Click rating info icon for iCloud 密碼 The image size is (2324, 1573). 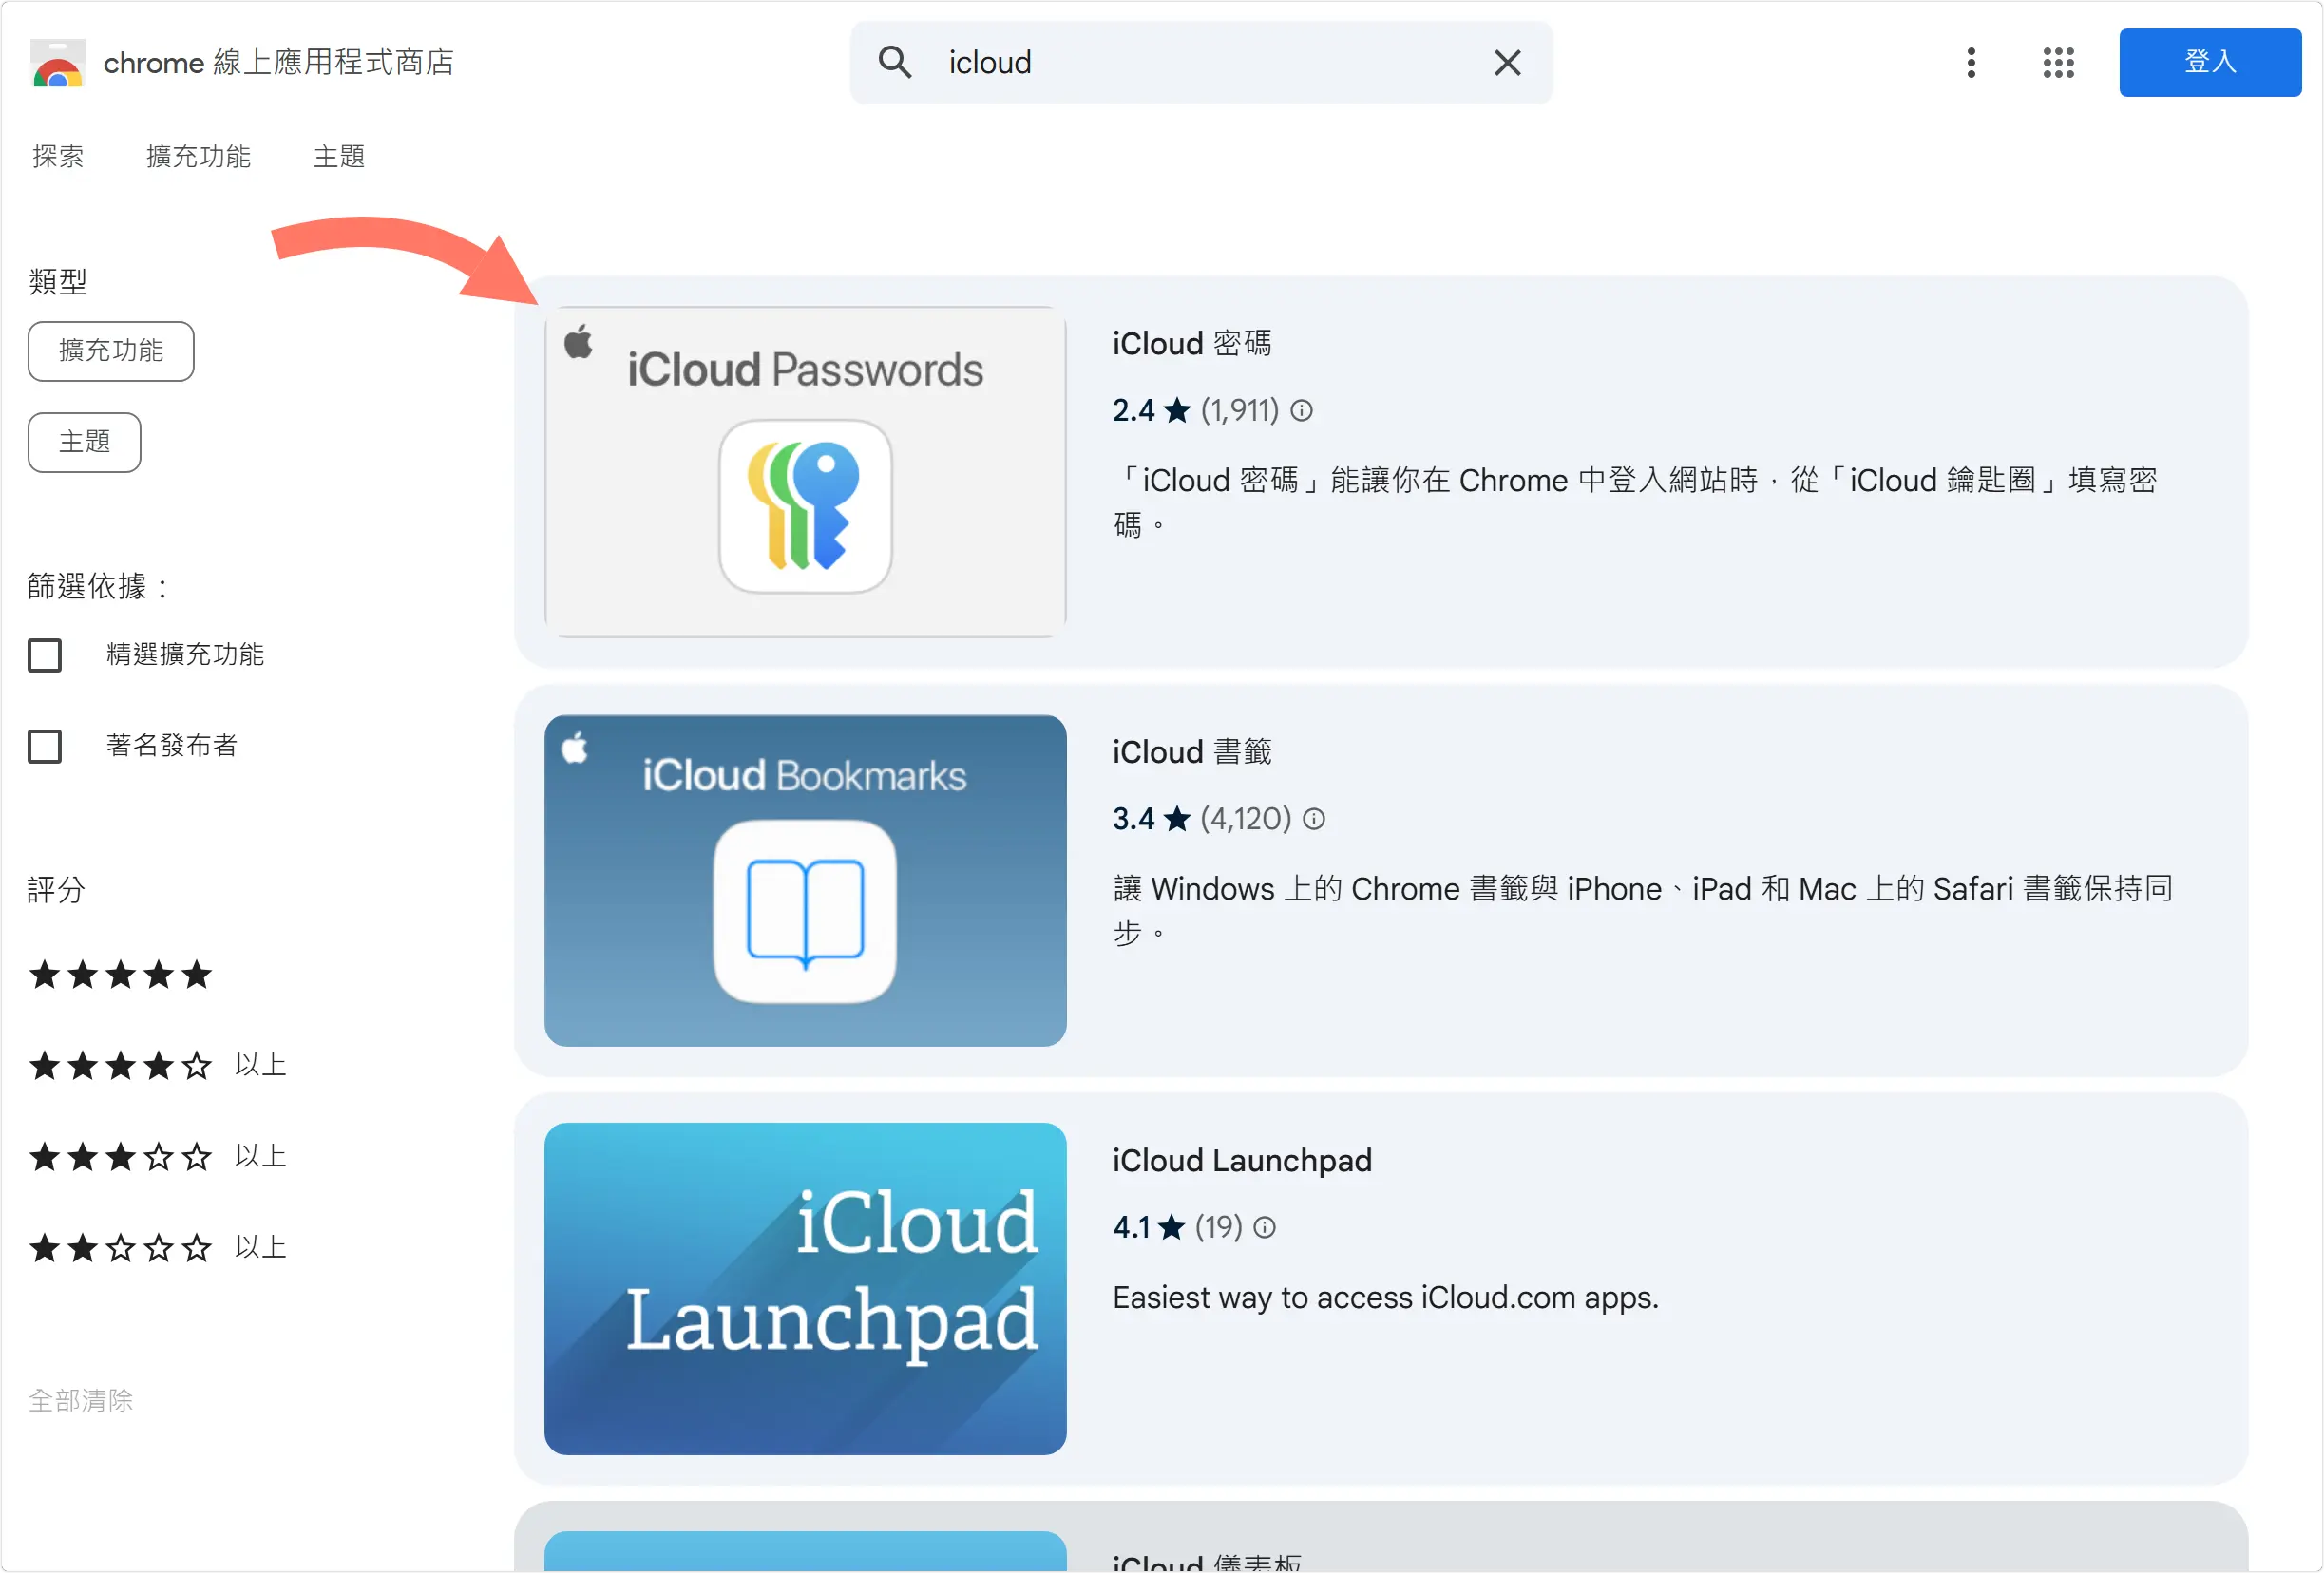(1301, 410)
